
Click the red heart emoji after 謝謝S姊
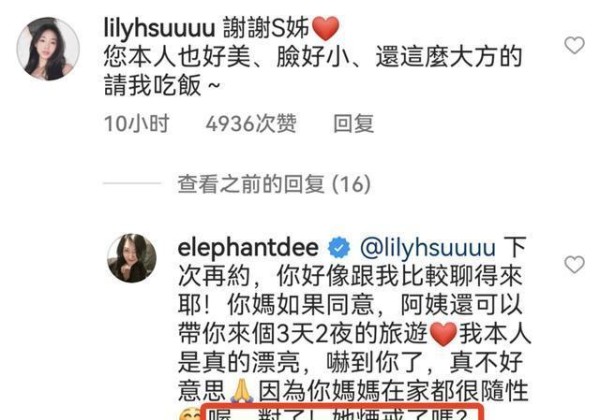click(x=326, y=28)
